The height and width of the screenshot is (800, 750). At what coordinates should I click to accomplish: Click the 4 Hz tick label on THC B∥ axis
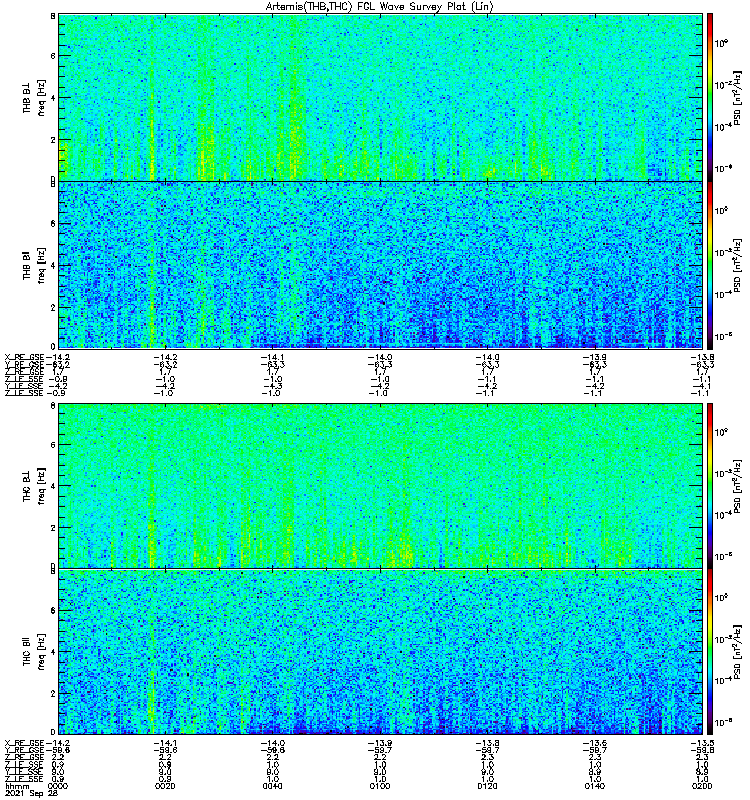(x=53, y=652)
